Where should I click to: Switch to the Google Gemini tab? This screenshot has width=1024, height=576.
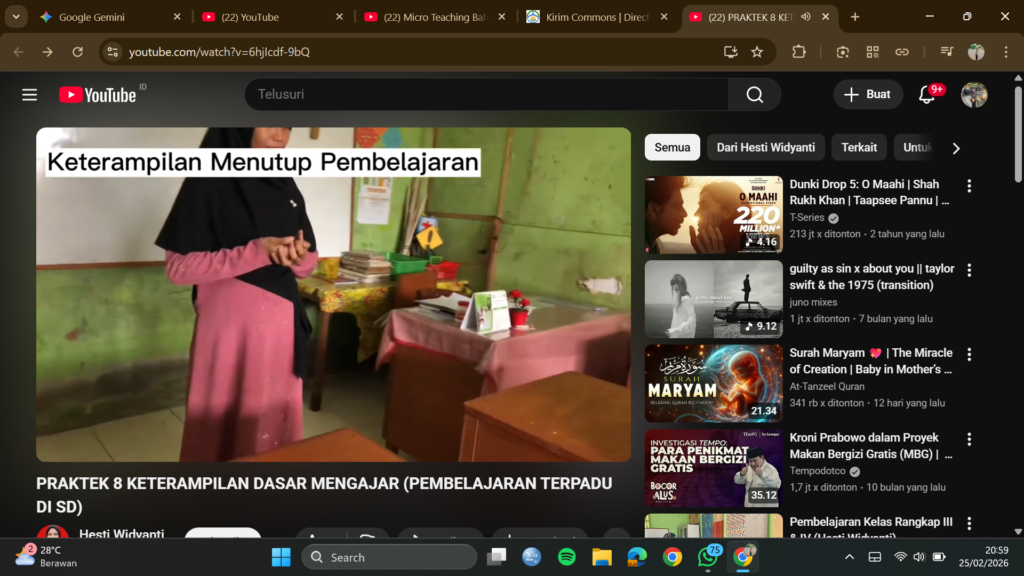pyautogui.click(x=90, y=16)
